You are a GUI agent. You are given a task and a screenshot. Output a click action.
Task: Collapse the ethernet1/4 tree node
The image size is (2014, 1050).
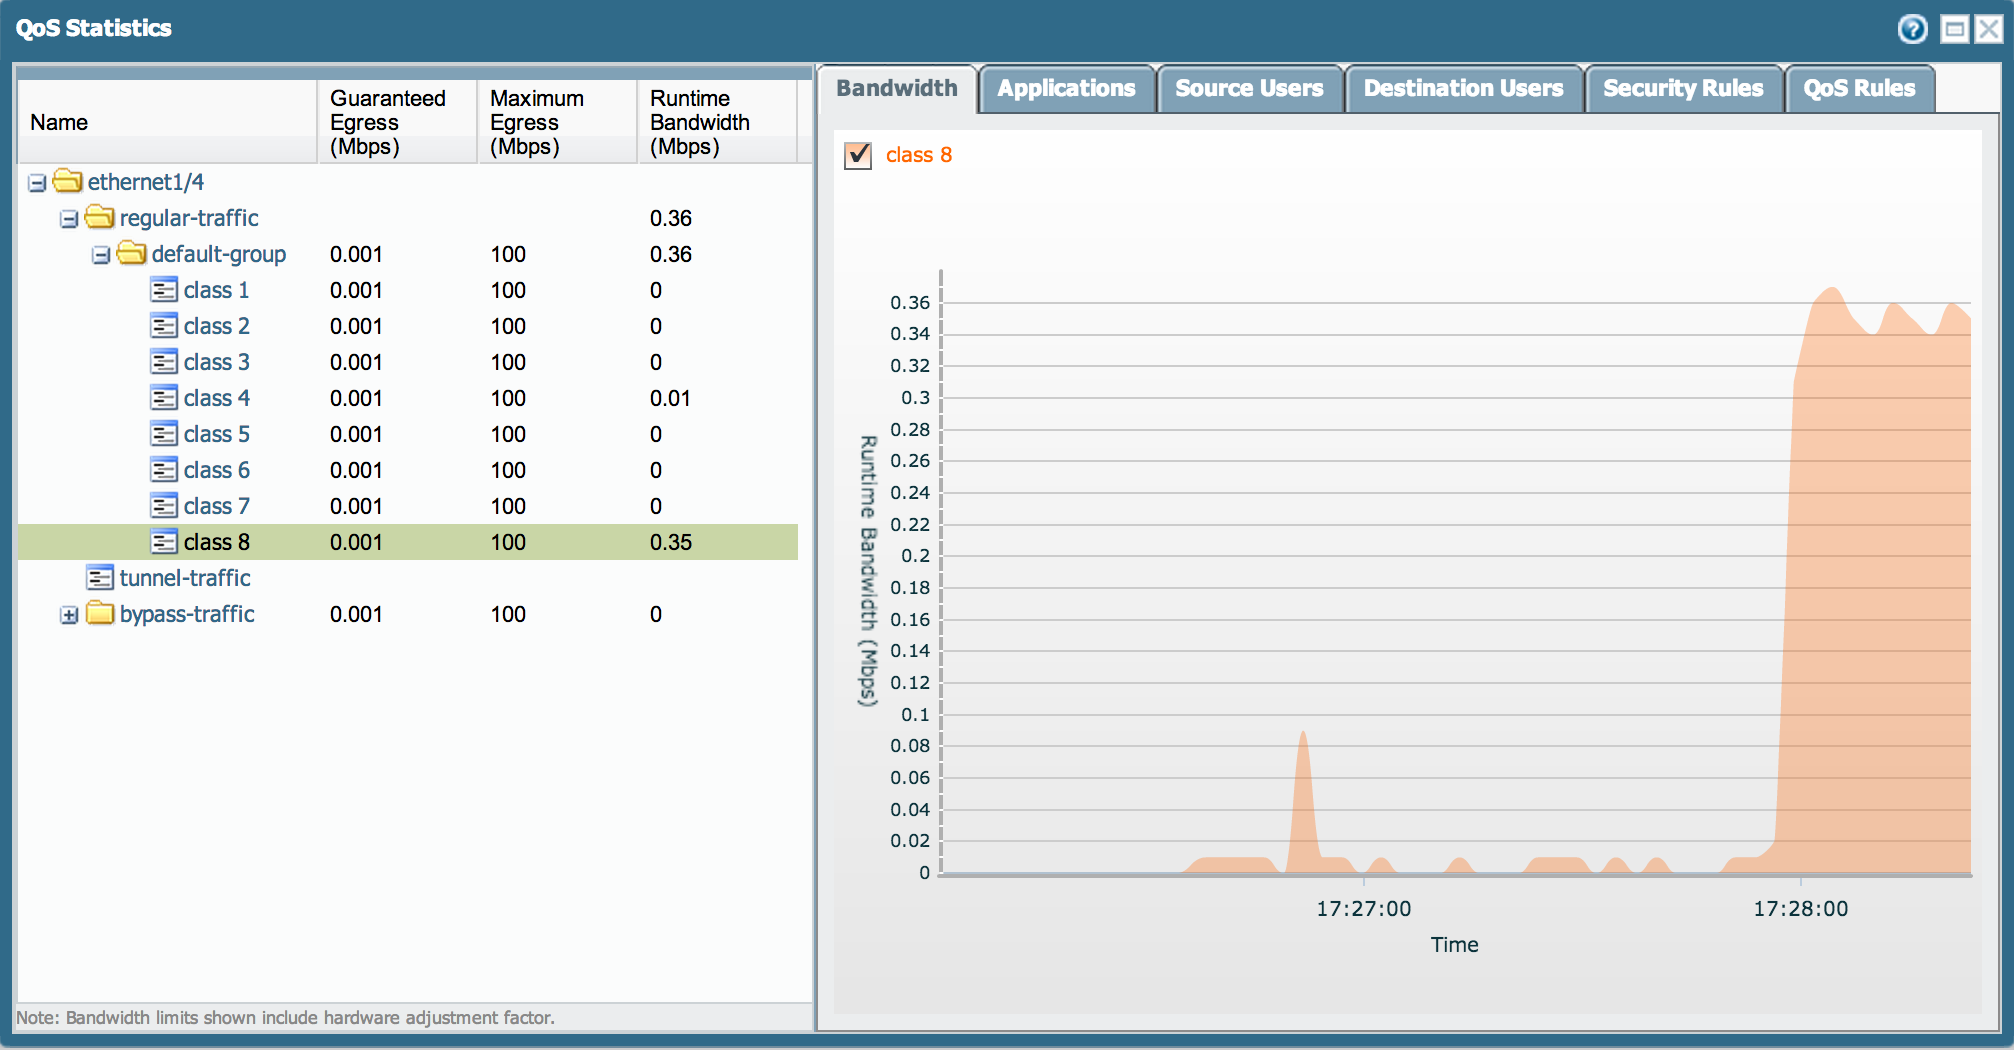tap(36, 182)
